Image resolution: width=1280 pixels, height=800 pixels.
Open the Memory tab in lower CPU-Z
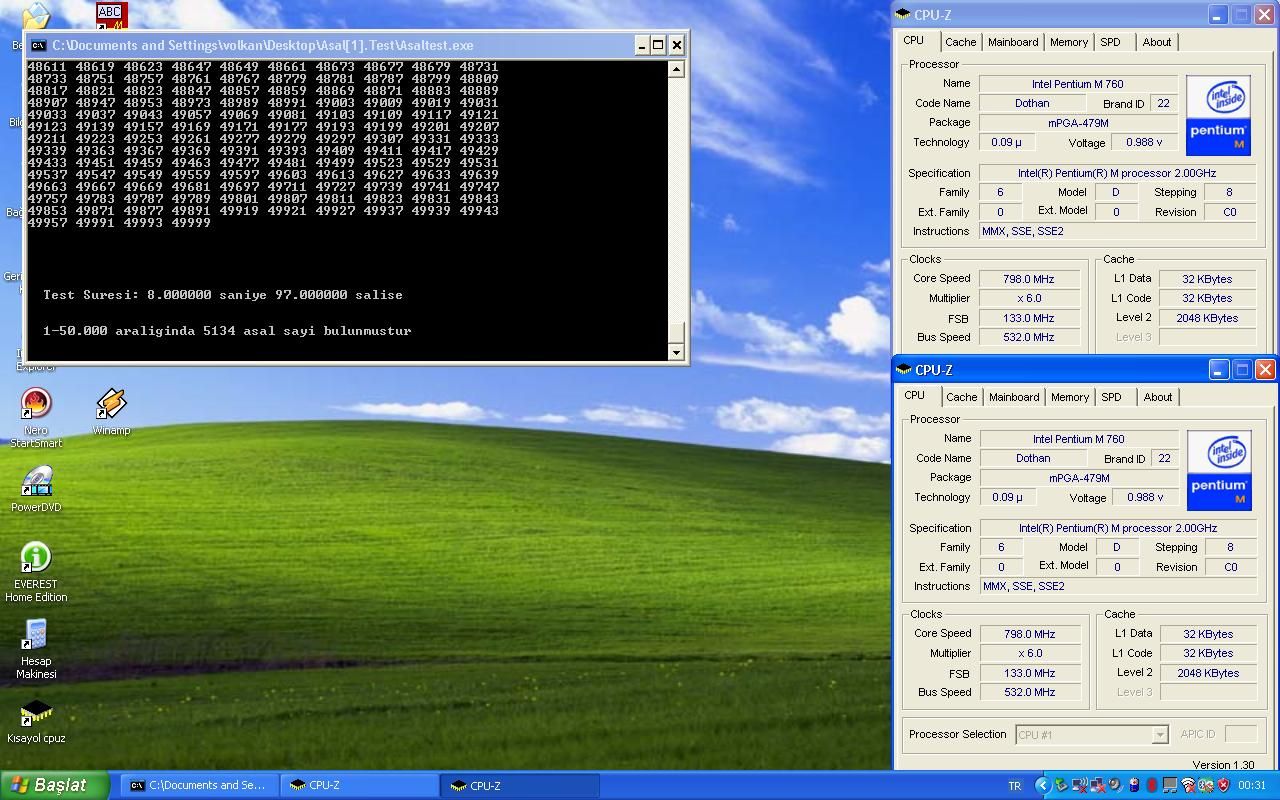point(1069,397)
